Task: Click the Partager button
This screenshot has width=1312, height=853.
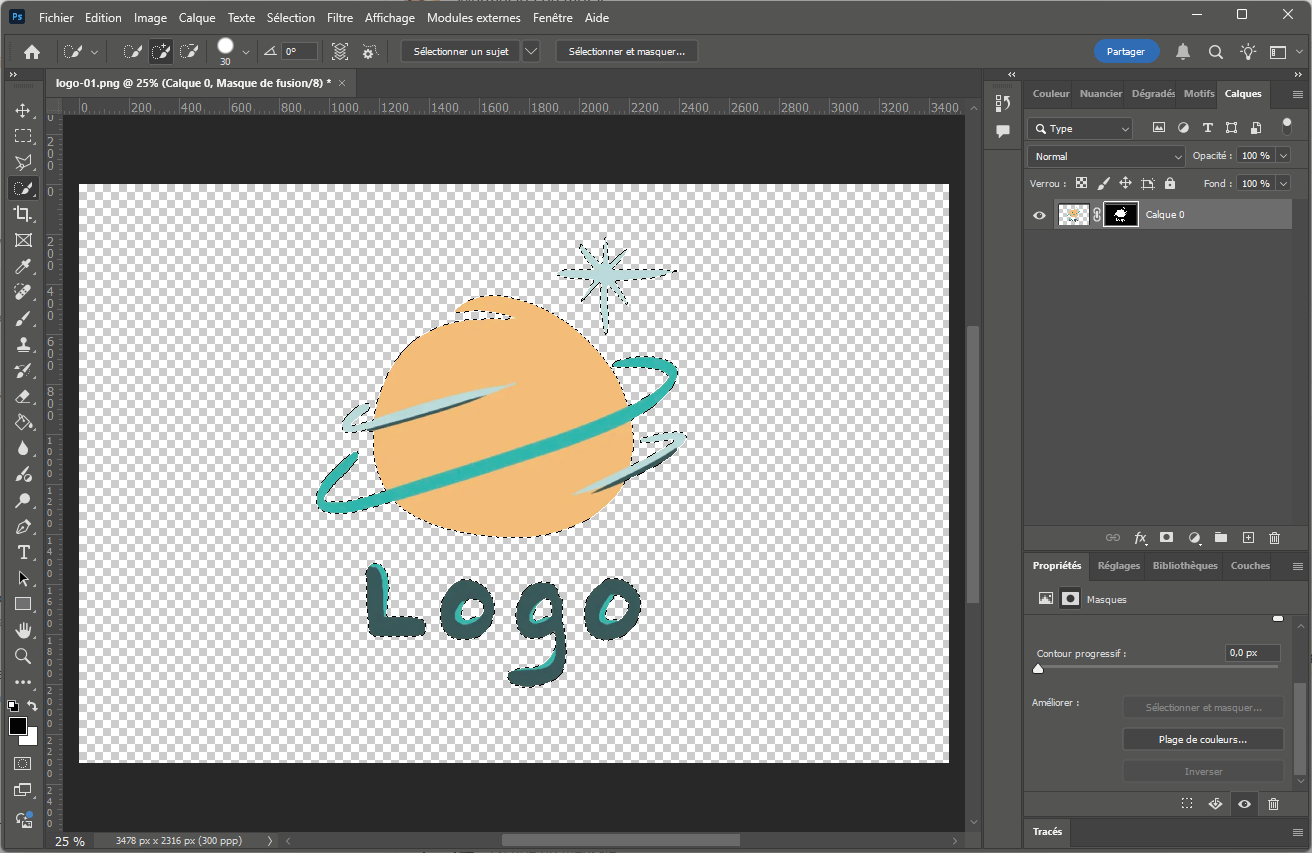Action: (x=1126, y=52)
